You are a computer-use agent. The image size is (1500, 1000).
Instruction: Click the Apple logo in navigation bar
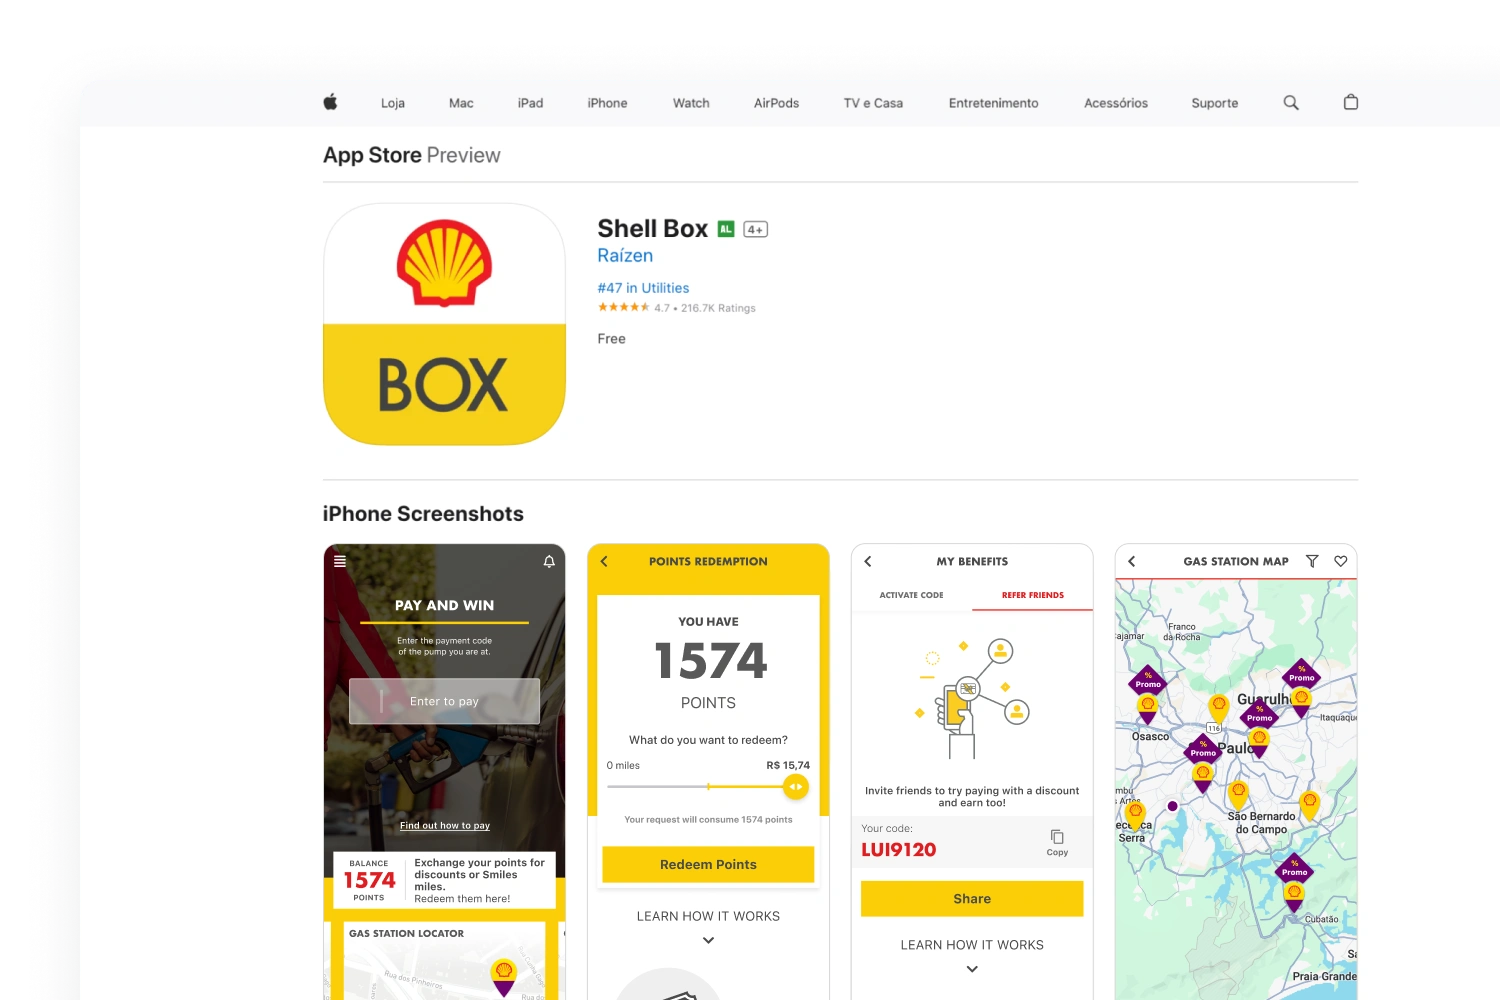330,102
